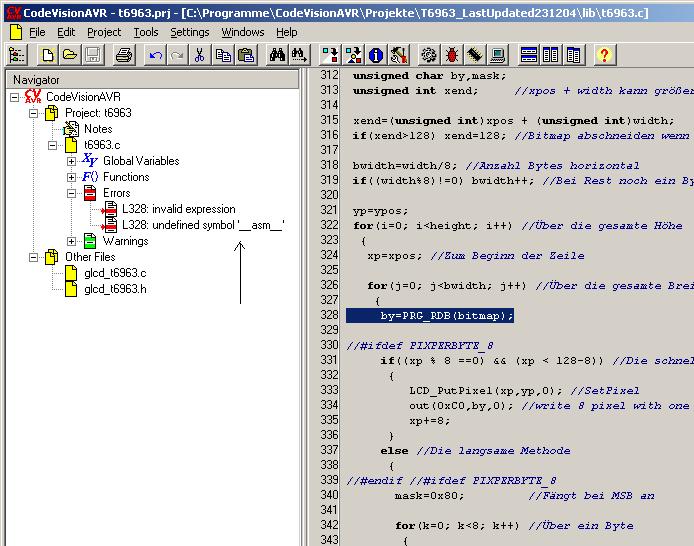Click the last window-arrangement icon
Viewport: 694px width, 546px height.
click(573, 55)
